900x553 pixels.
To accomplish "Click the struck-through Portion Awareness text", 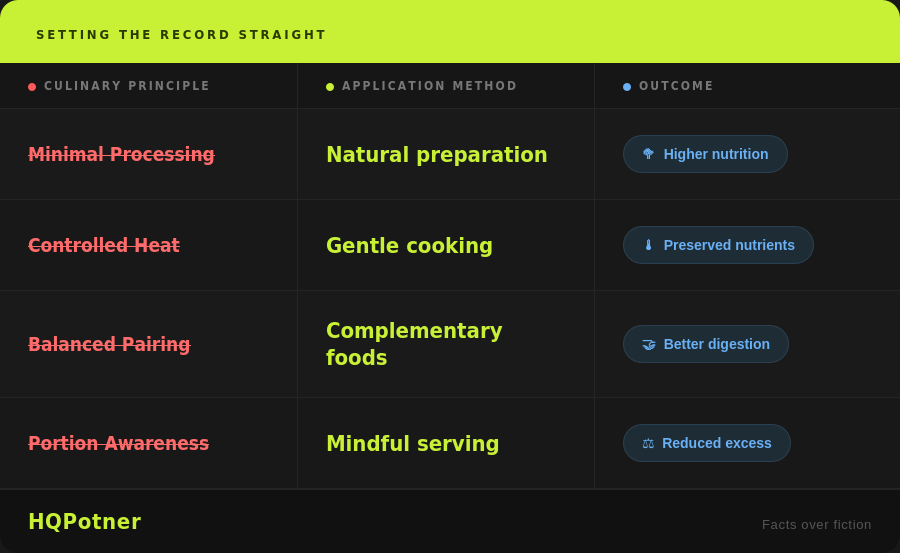I will pyautogui.click(x=118, y=444).
